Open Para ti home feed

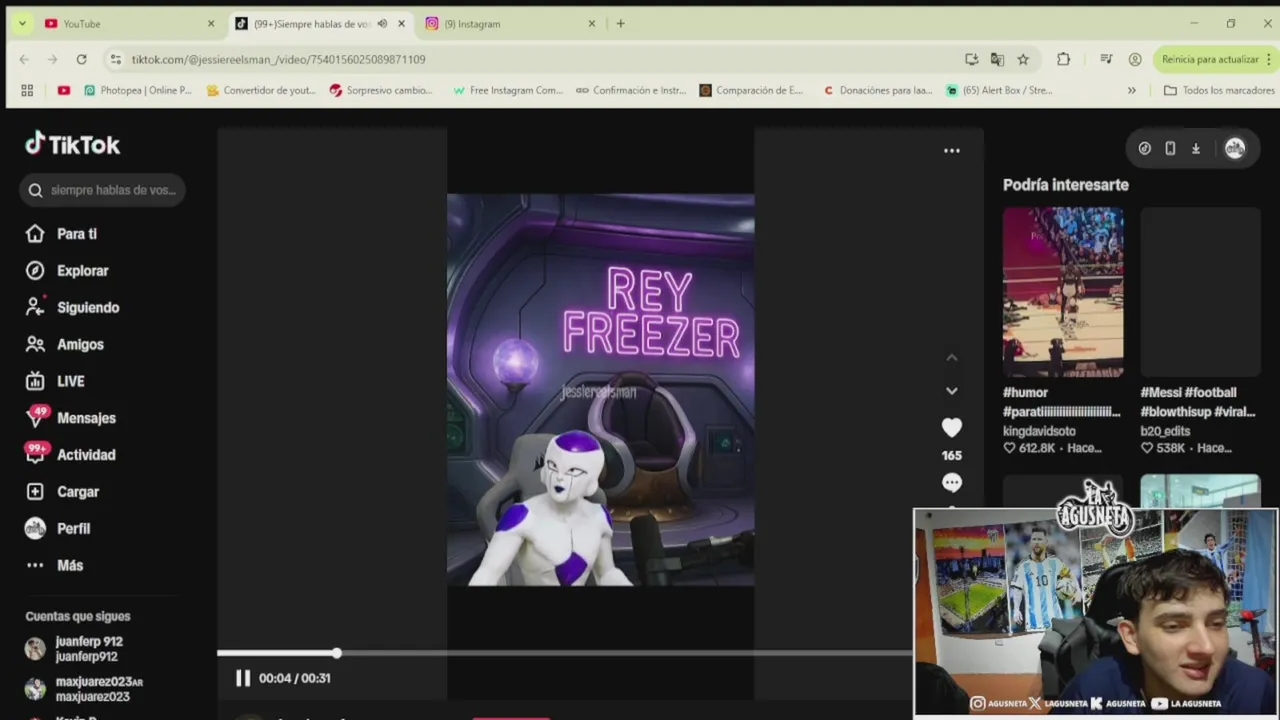[x=62, y=234]
